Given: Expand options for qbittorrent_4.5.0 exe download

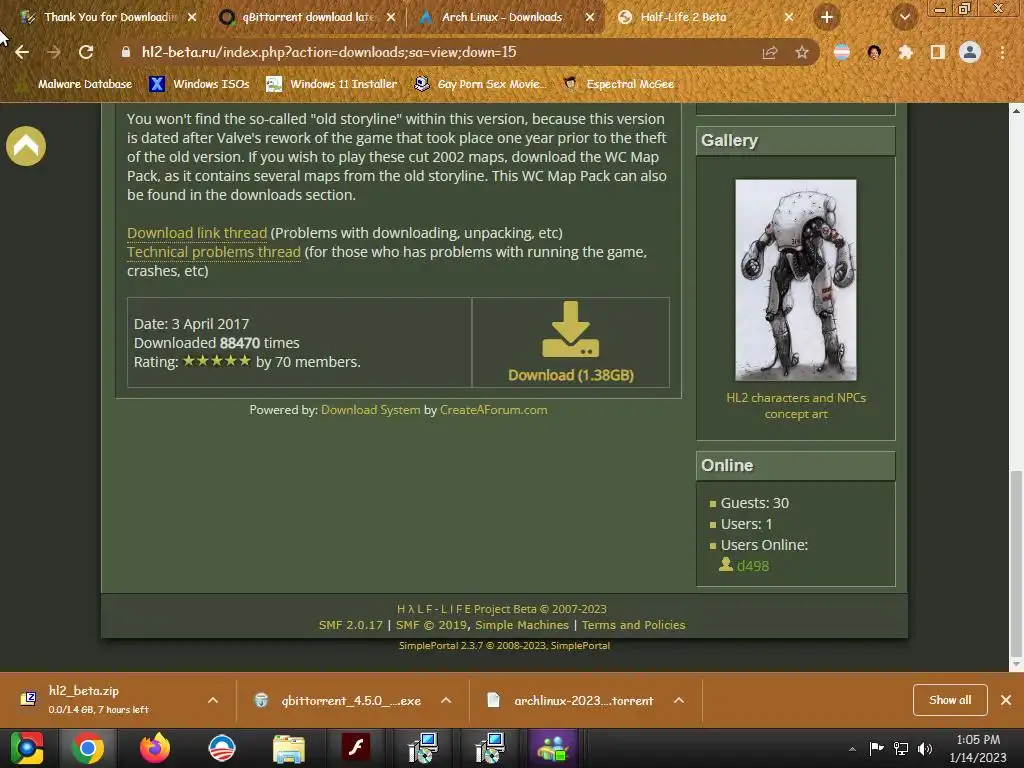Looking at the screenshot, I should coord(446,700).
